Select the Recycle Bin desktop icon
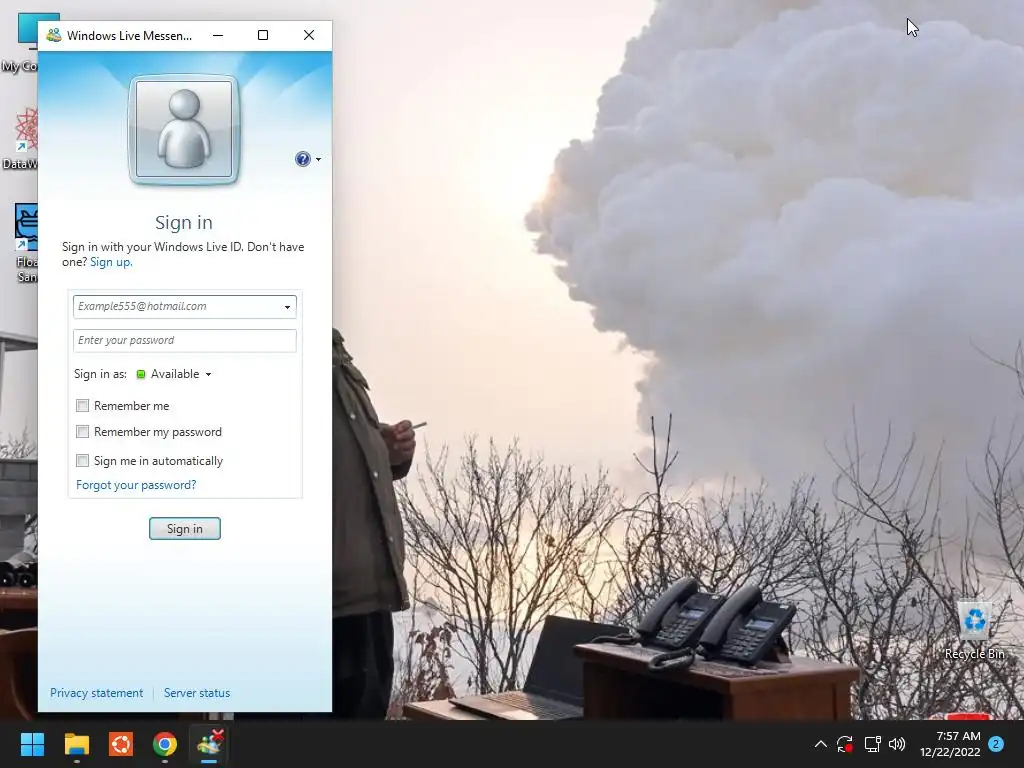Screen dimensions: 1024x768 point(974,631)
